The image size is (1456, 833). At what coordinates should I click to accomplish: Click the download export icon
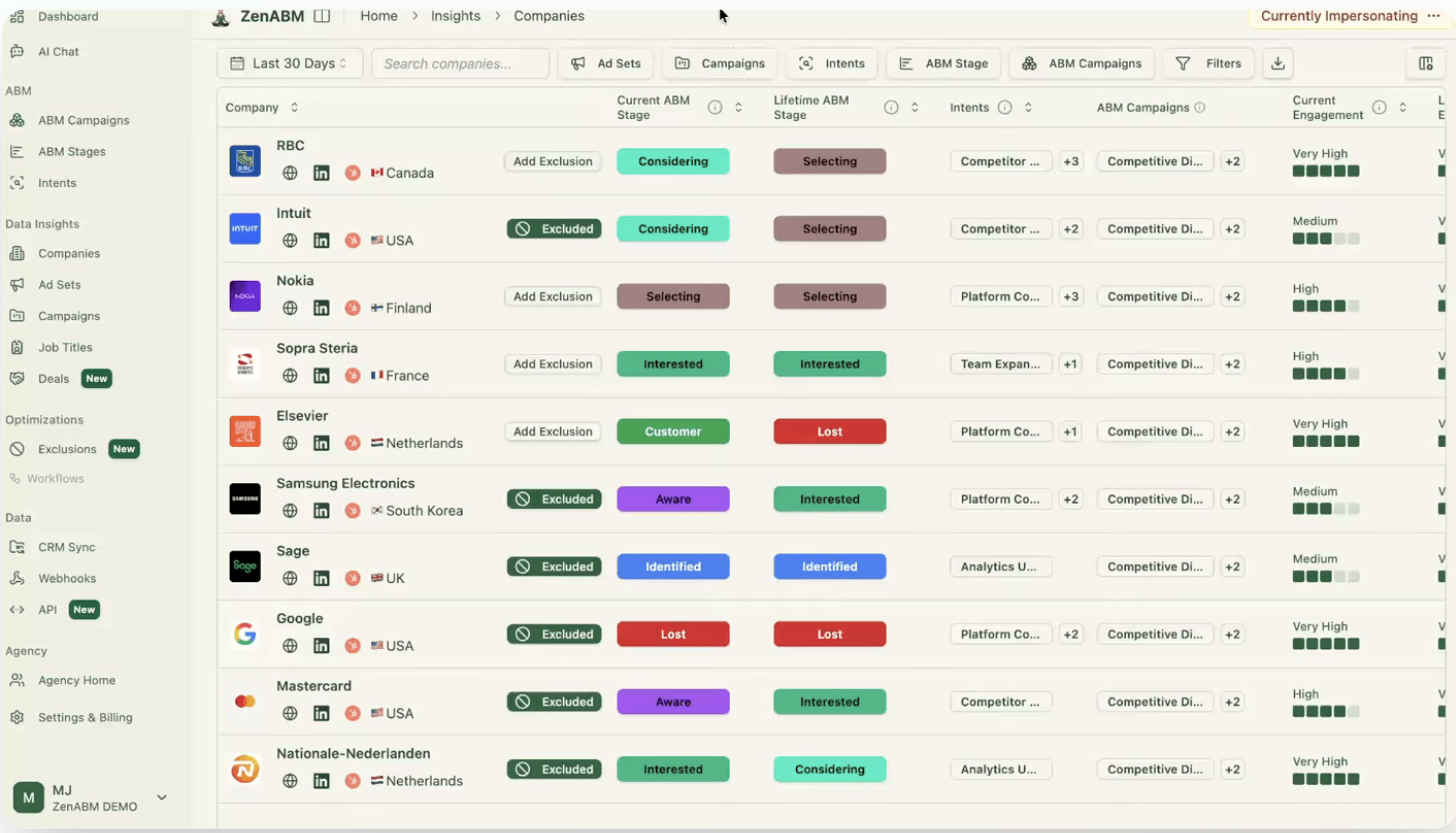(x=1277, y=63)
